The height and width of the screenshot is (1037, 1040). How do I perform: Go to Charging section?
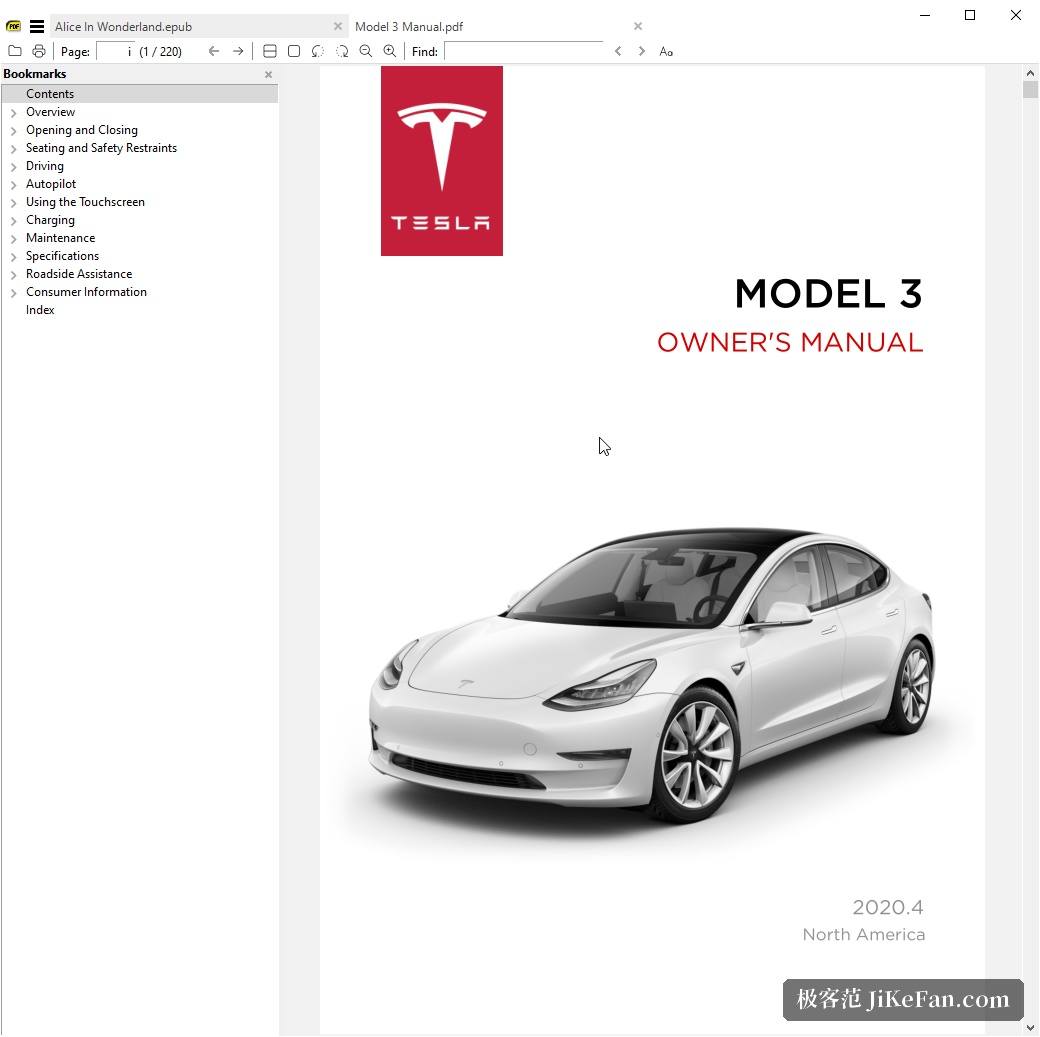tap(50, 220)
